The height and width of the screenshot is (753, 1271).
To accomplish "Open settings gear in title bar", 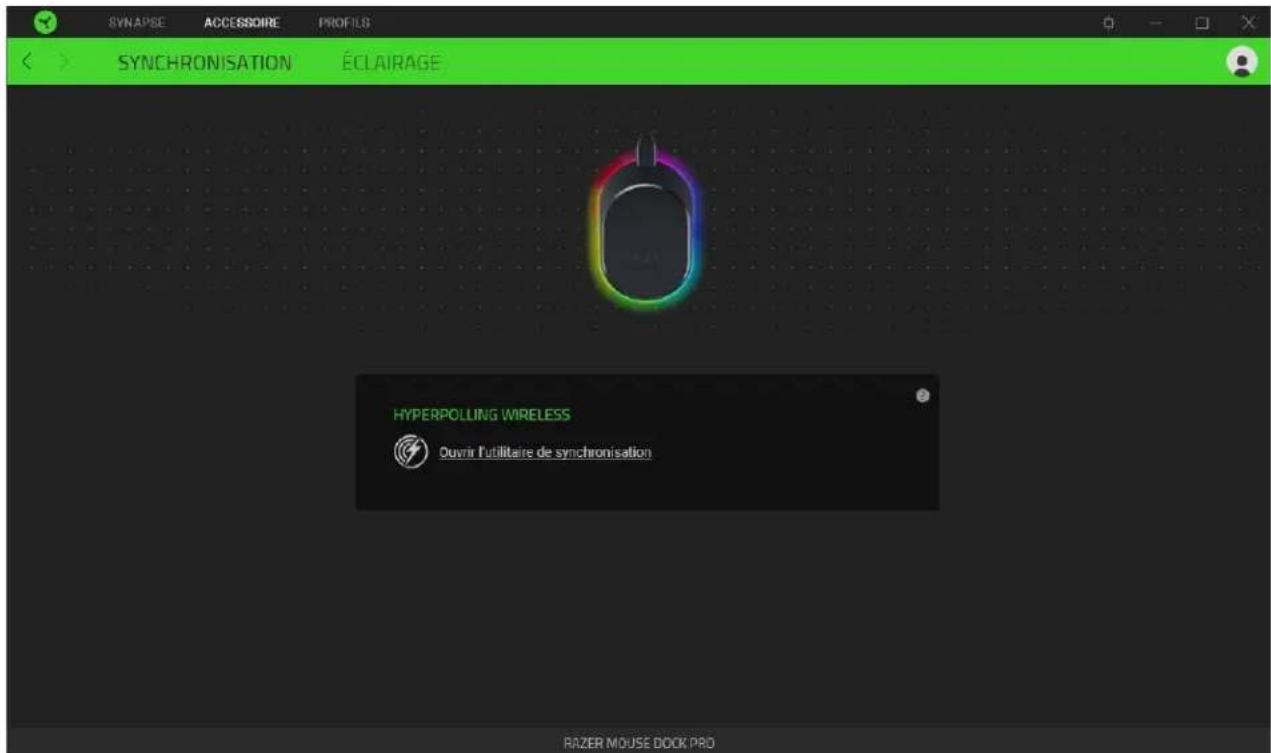I will coord(1109,21).
